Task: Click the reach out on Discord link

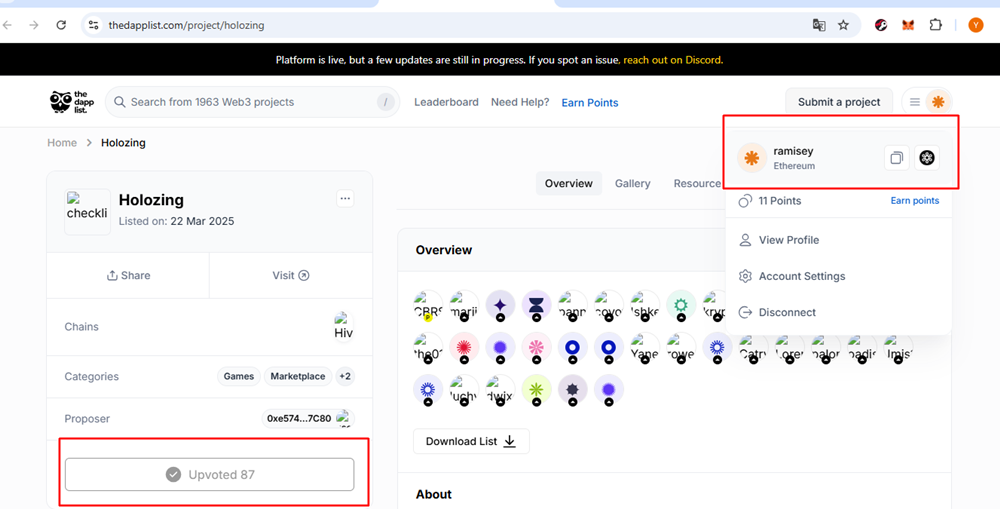Action: (672, 60)
